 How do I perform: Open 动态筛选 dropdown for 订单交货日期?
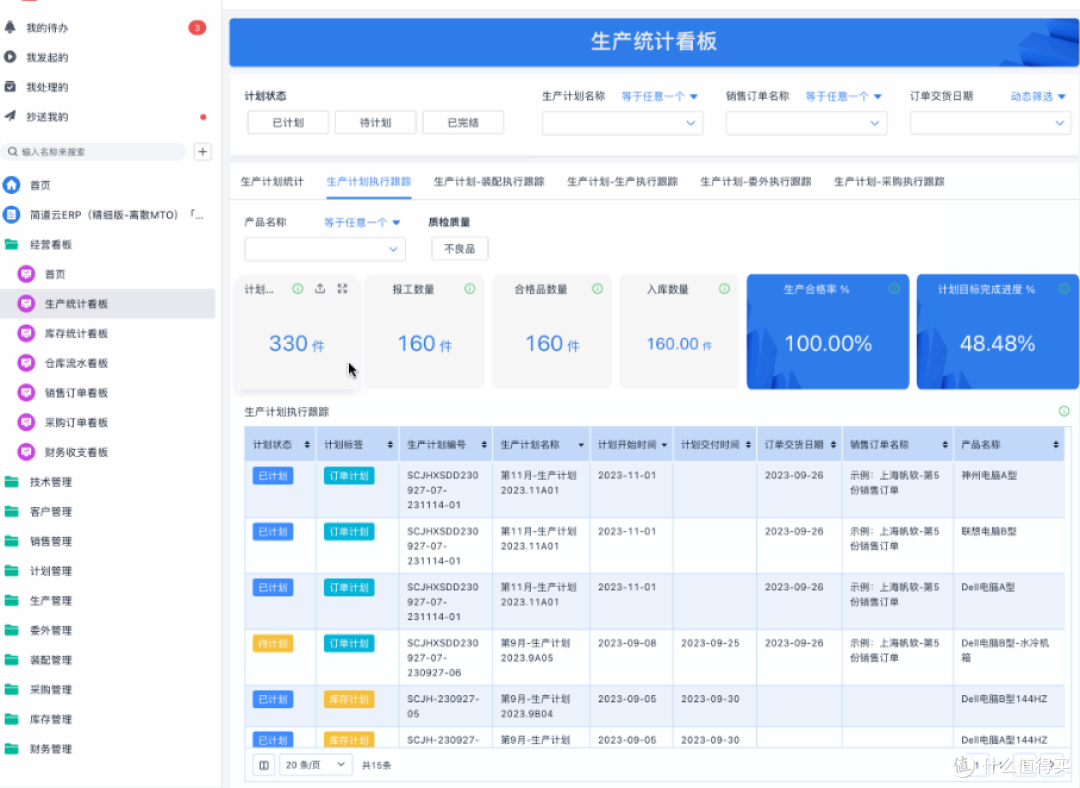[x=1038, y=96]
